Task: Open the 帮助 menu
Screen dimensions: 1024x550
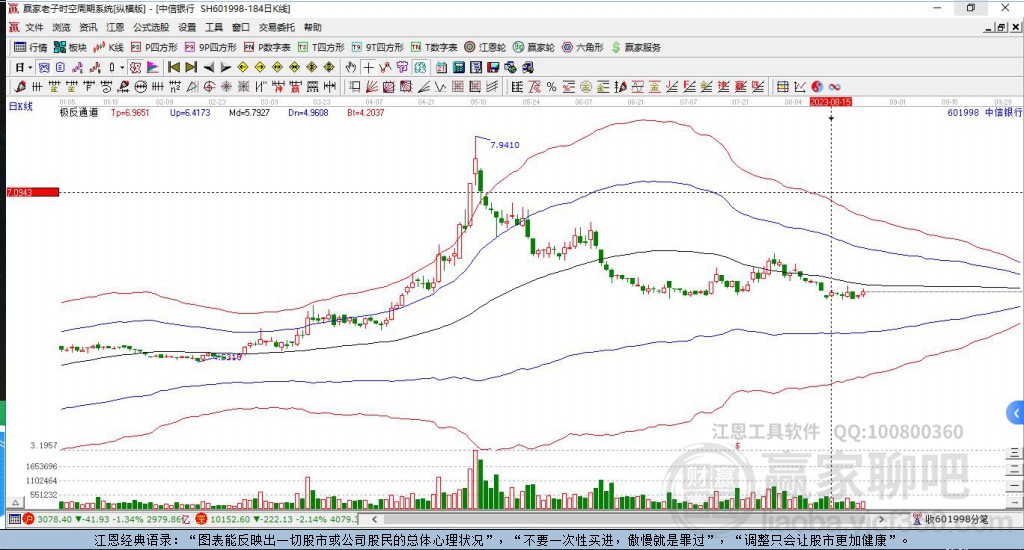Action: click(x=312, y=27)
